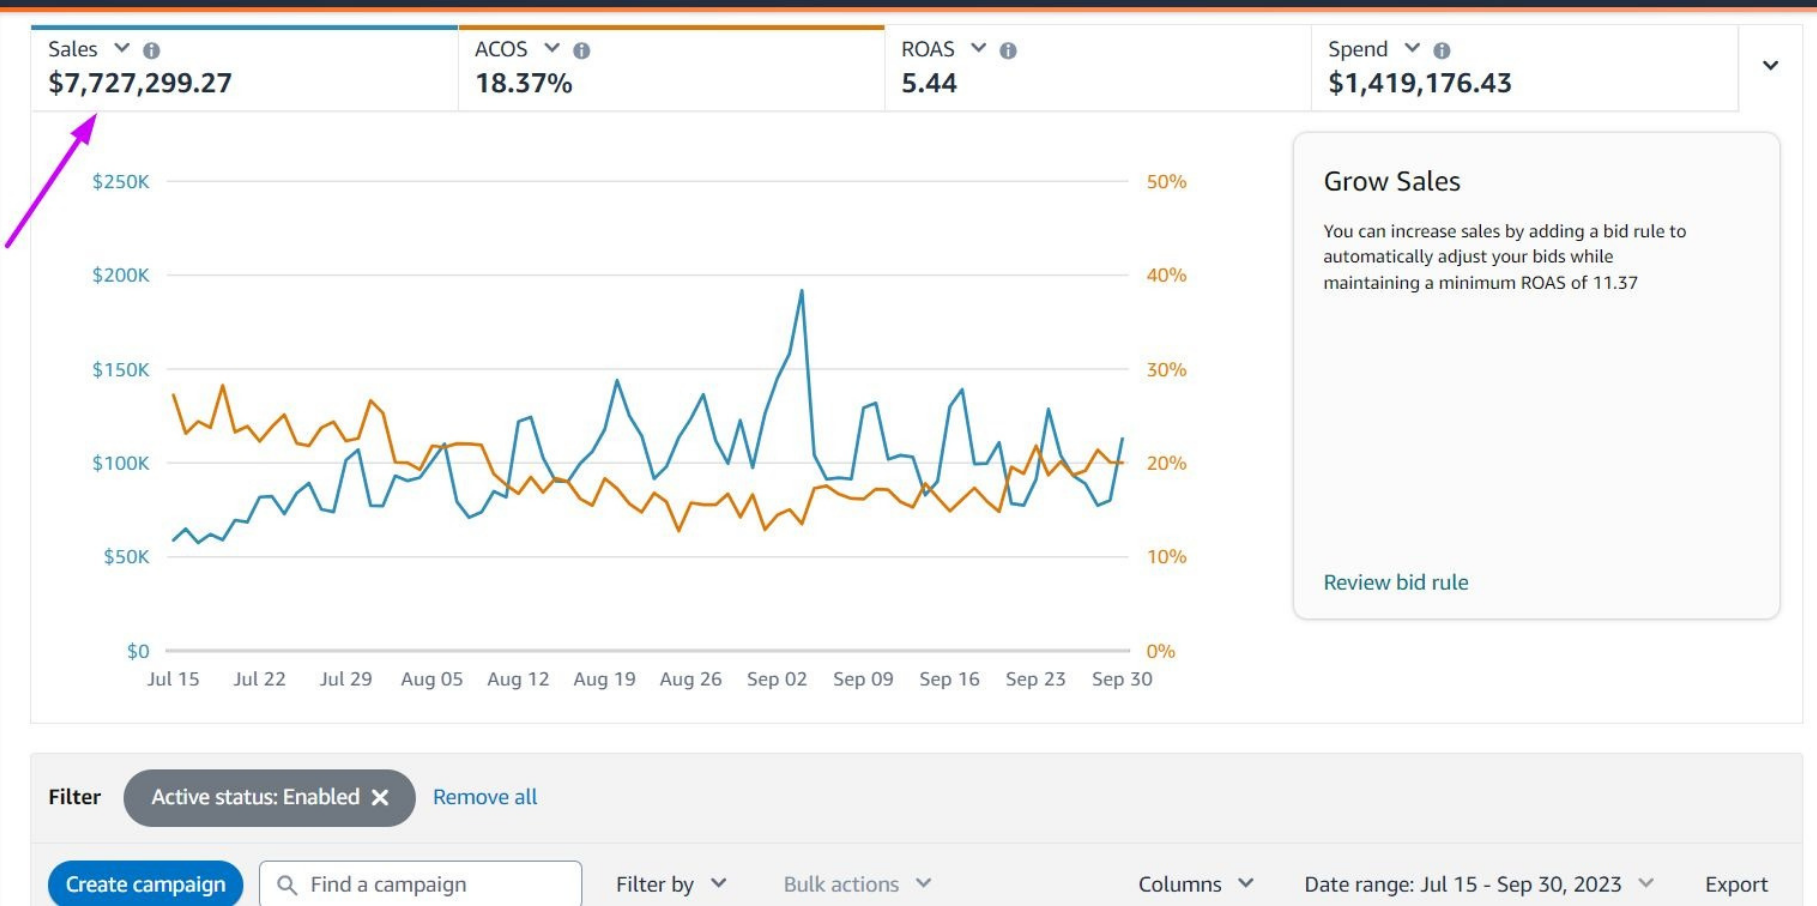Expand more metrics with right-side chevron
The image size is (1817, 906).
(1770, 66)
